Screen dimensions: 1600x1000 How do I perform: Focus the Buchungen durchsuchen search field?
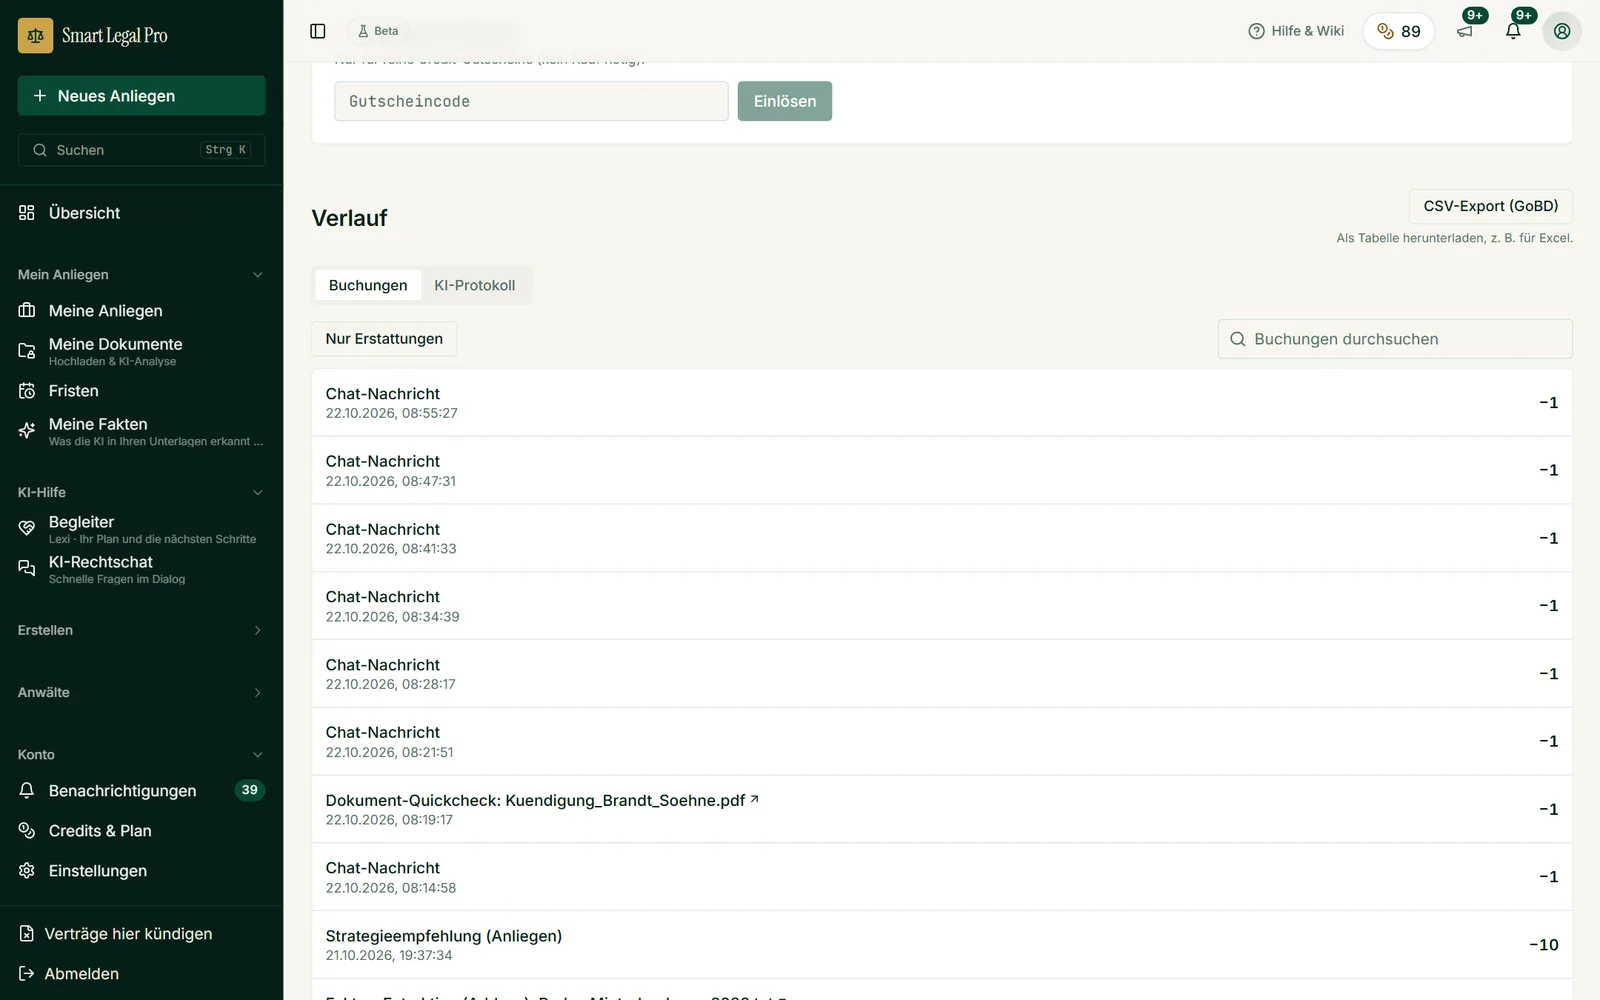1395,339
